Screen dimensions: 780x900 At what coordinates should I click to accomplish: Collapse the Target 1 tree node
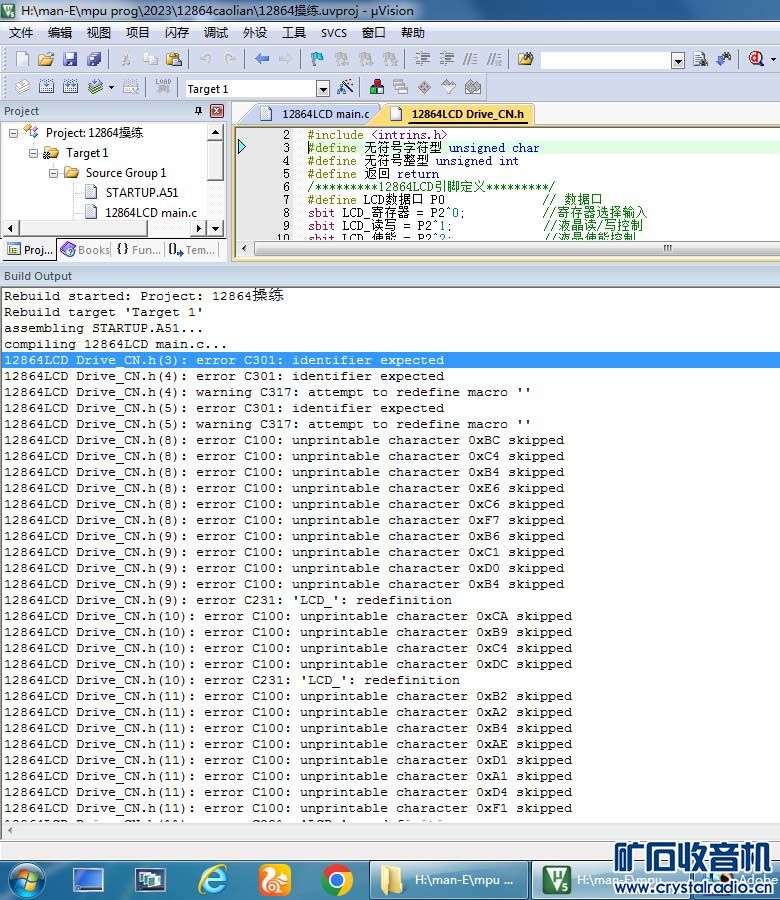click(x=35, y=153)
